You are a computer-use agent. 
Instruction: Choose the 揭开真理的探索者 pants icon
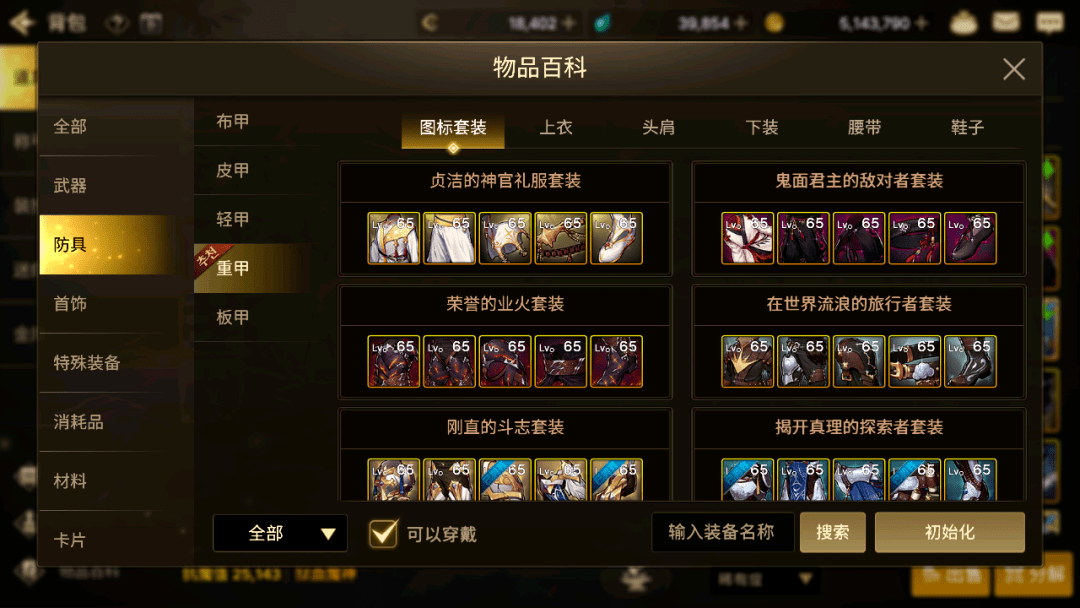pos(858,479)
